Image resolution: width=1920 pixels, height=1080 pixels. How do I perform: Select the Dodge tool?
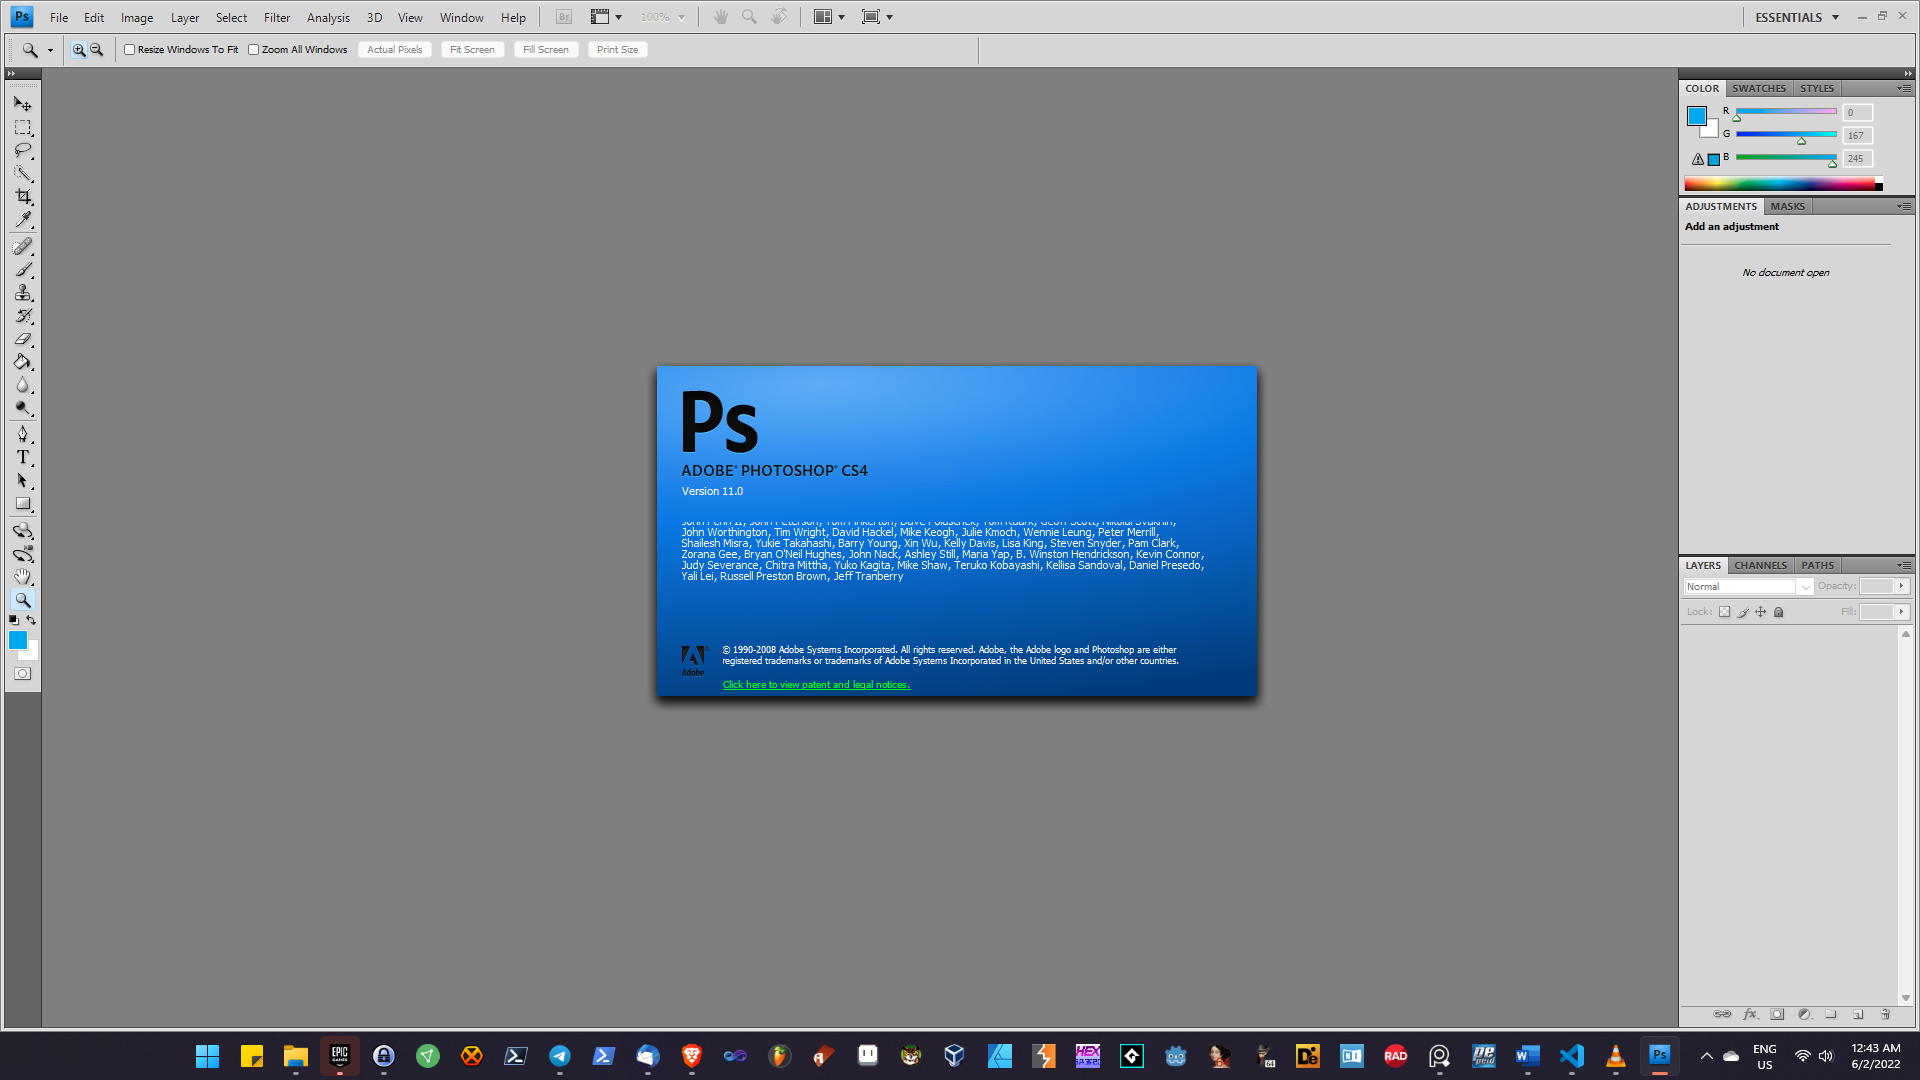coord(23,408)
